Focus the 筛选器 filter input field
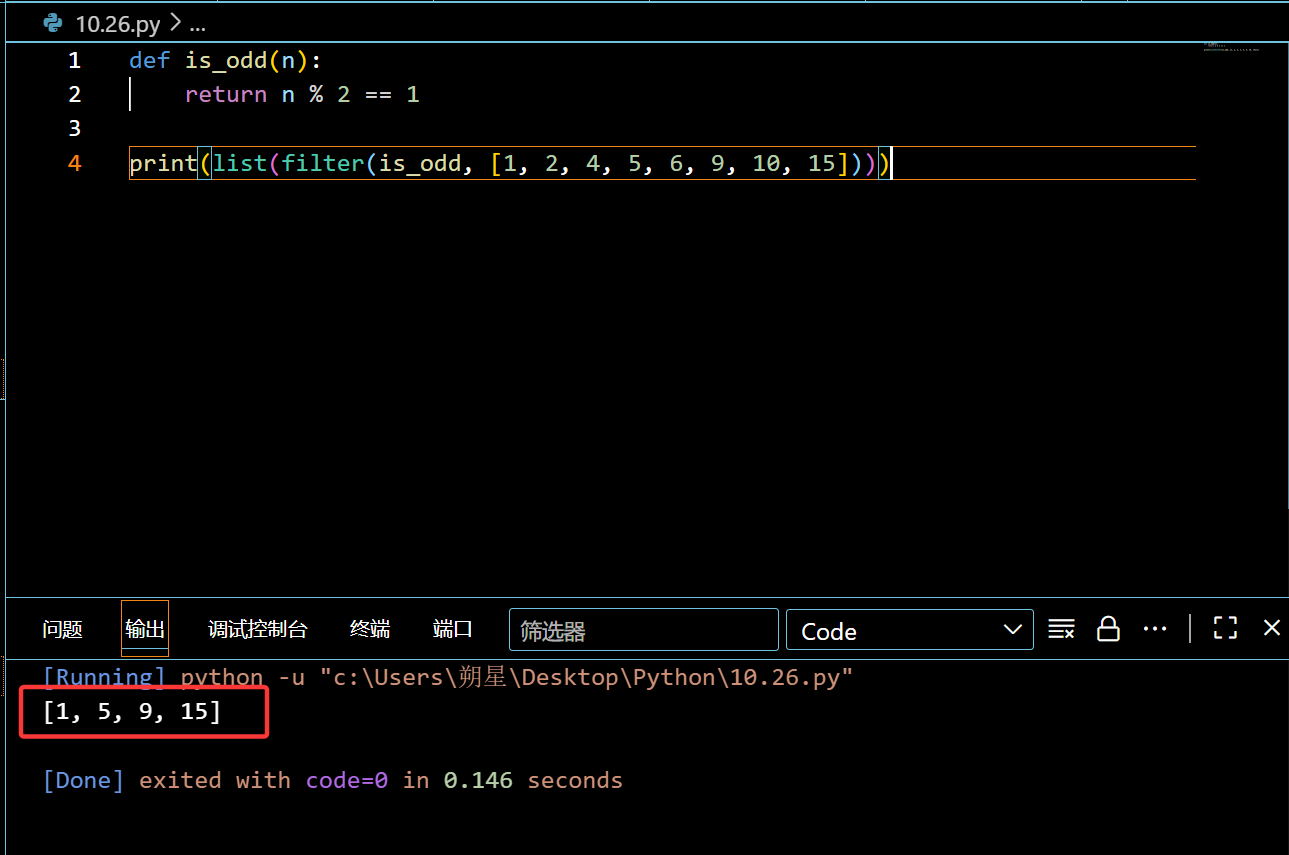This screenshot has width=1289, height=855. point(643,631)
